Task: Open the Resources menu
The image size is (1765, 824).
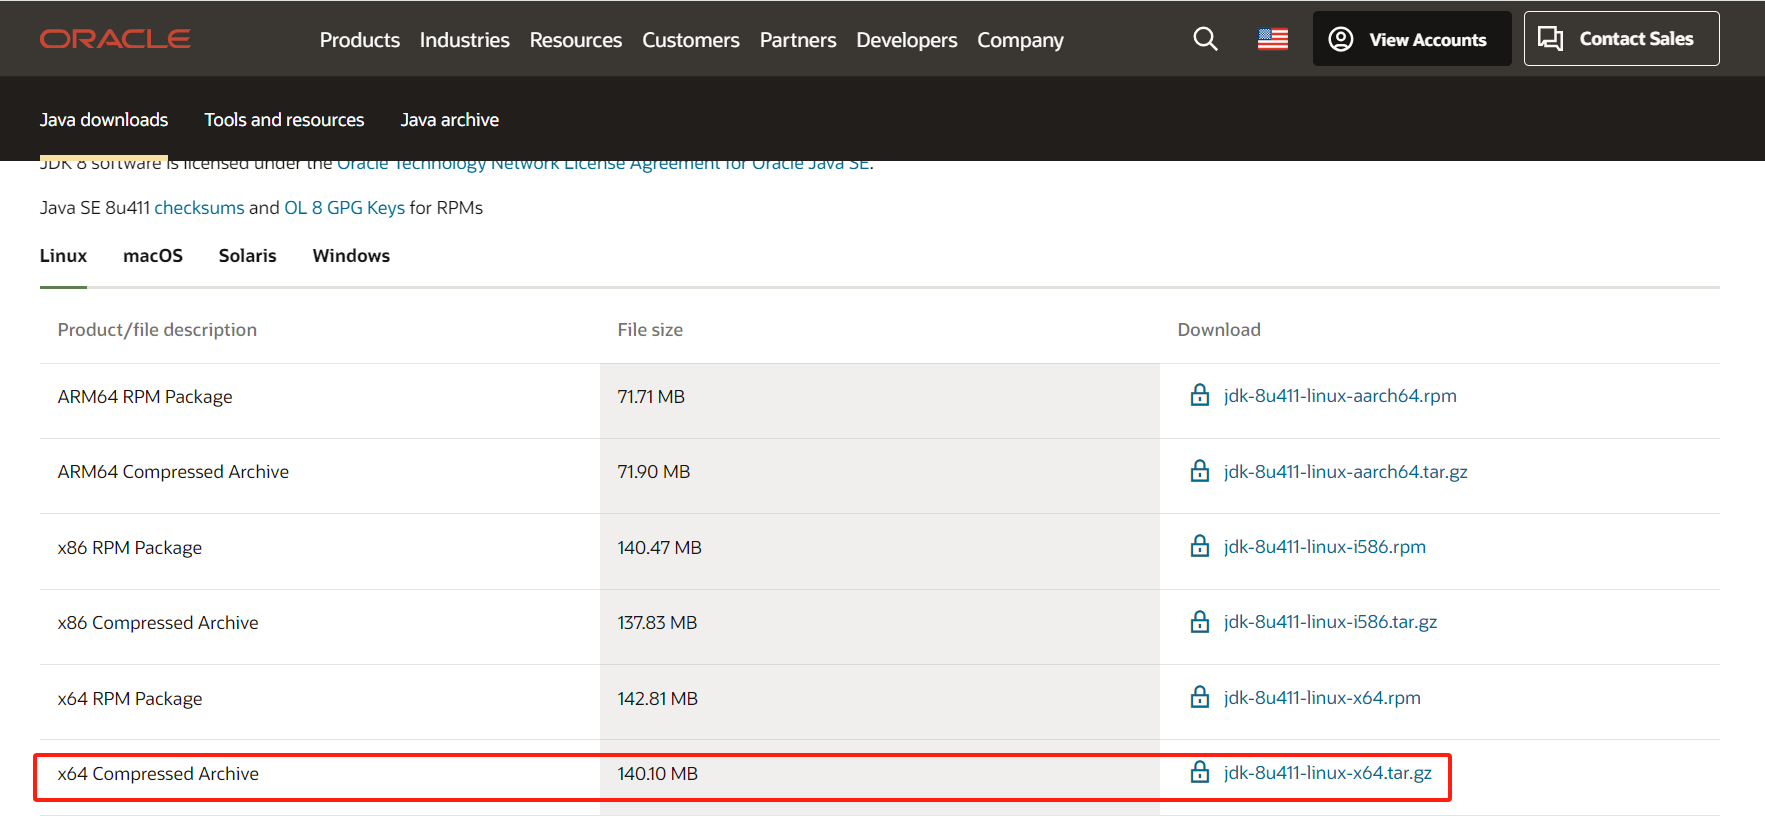Action: click(576, 40)
